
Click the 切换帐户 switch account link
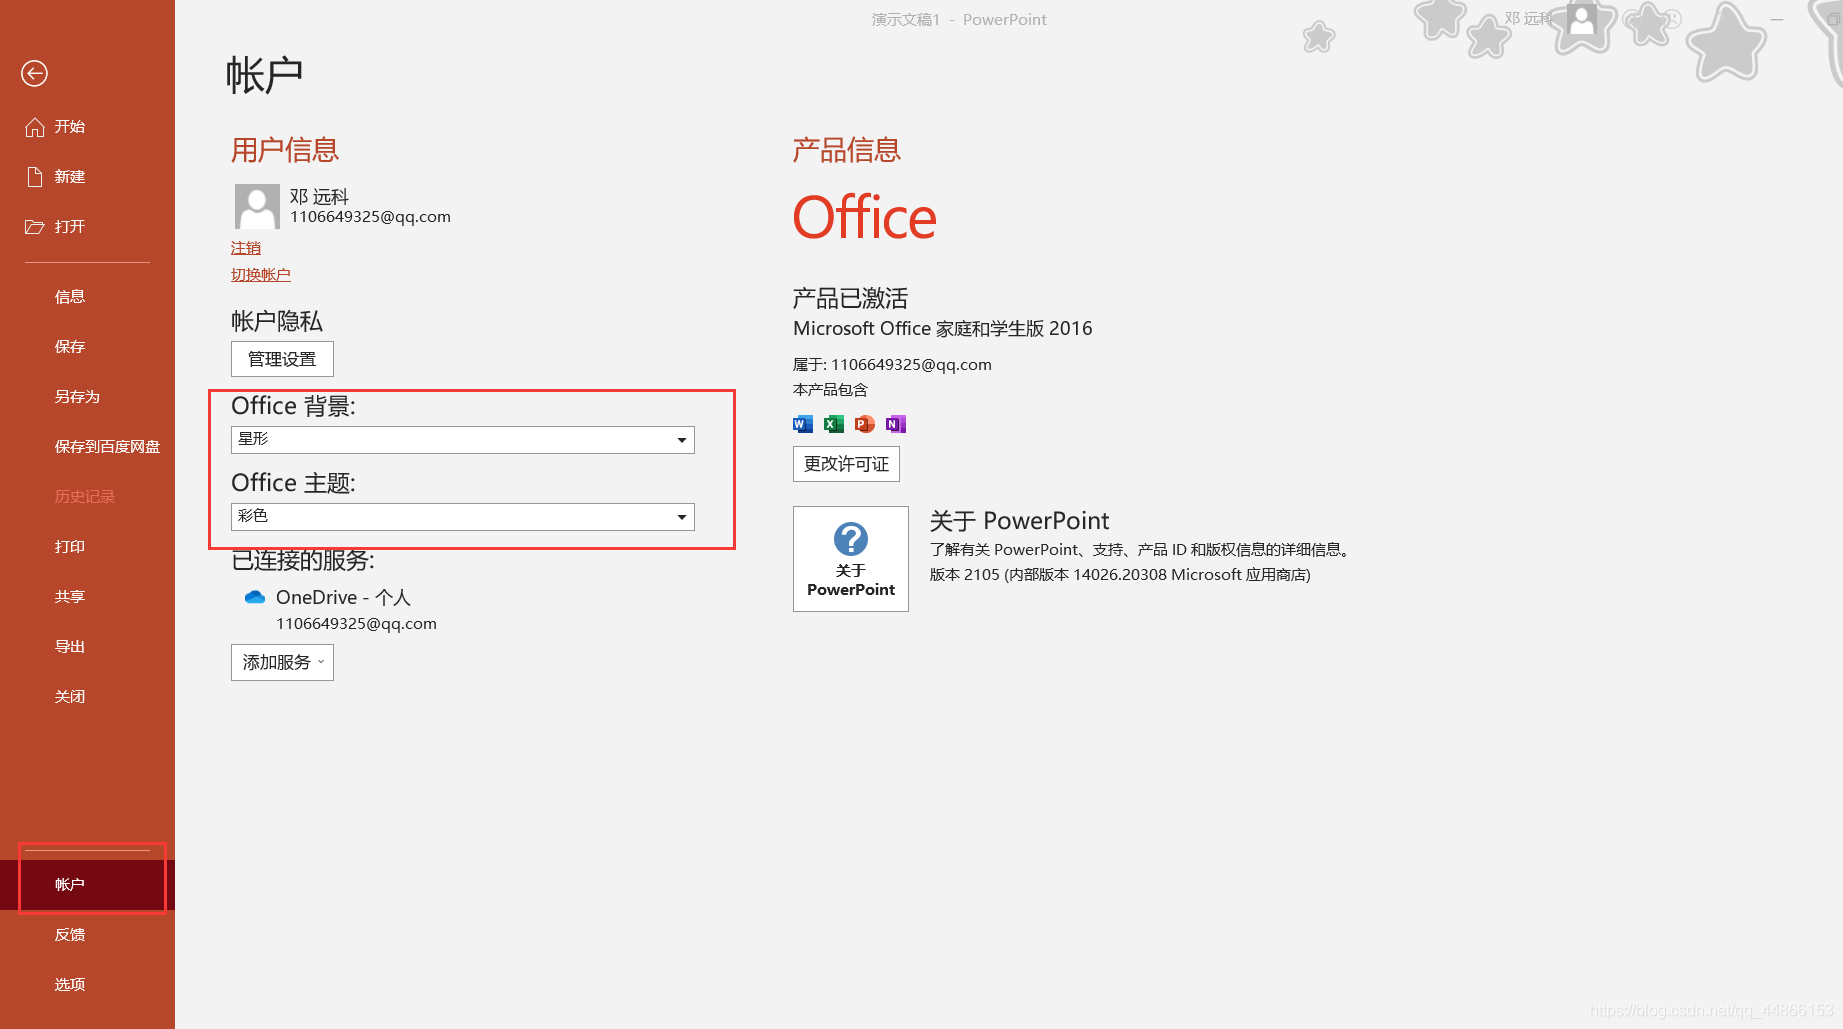(x=261, y=275)
